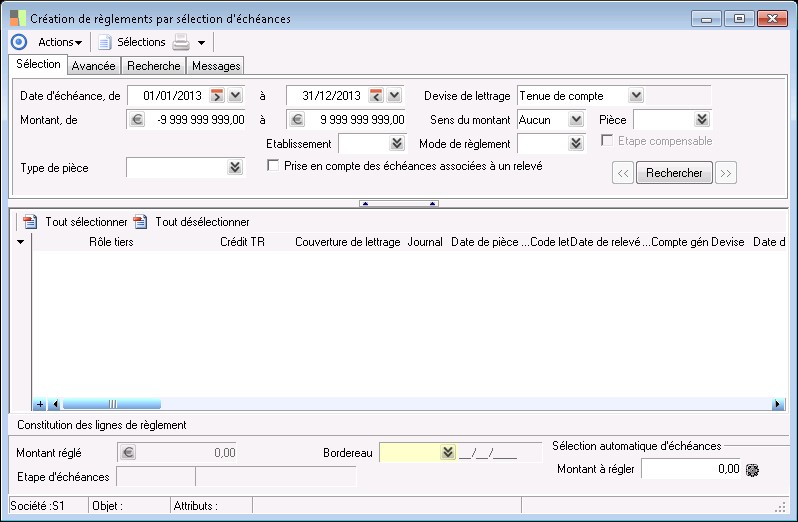Click horizontal scrollbar left arrow
The image size is (798, 522).
click(54, 404)
